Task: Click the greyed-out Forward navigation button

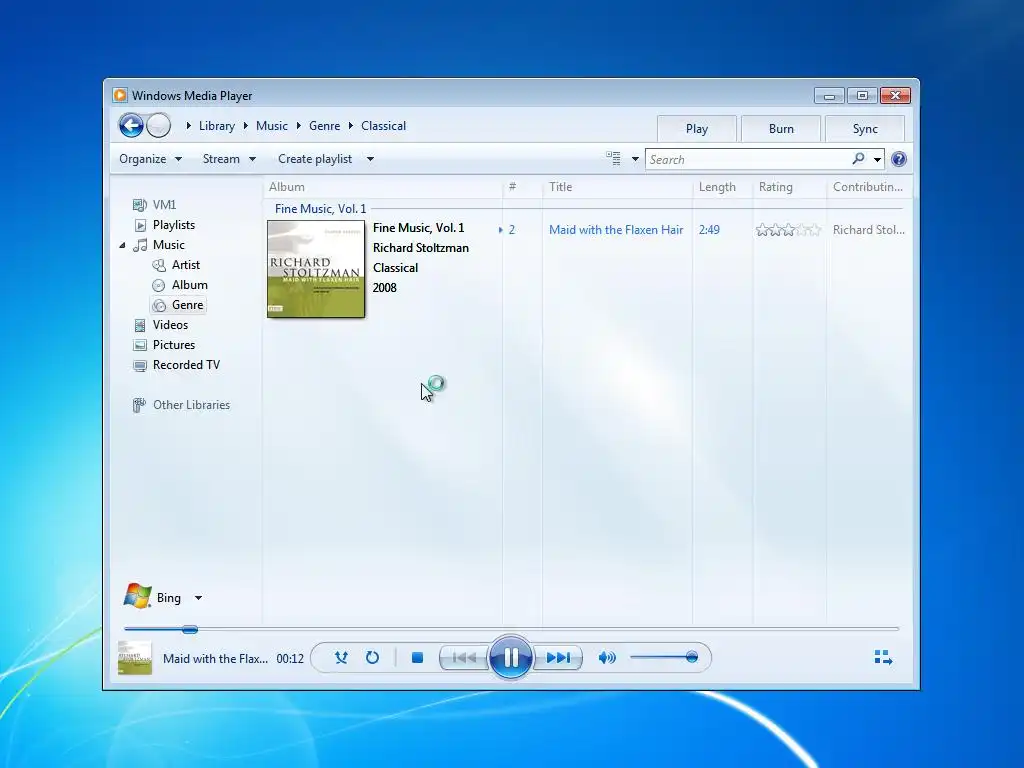Action: coord(159,125)
